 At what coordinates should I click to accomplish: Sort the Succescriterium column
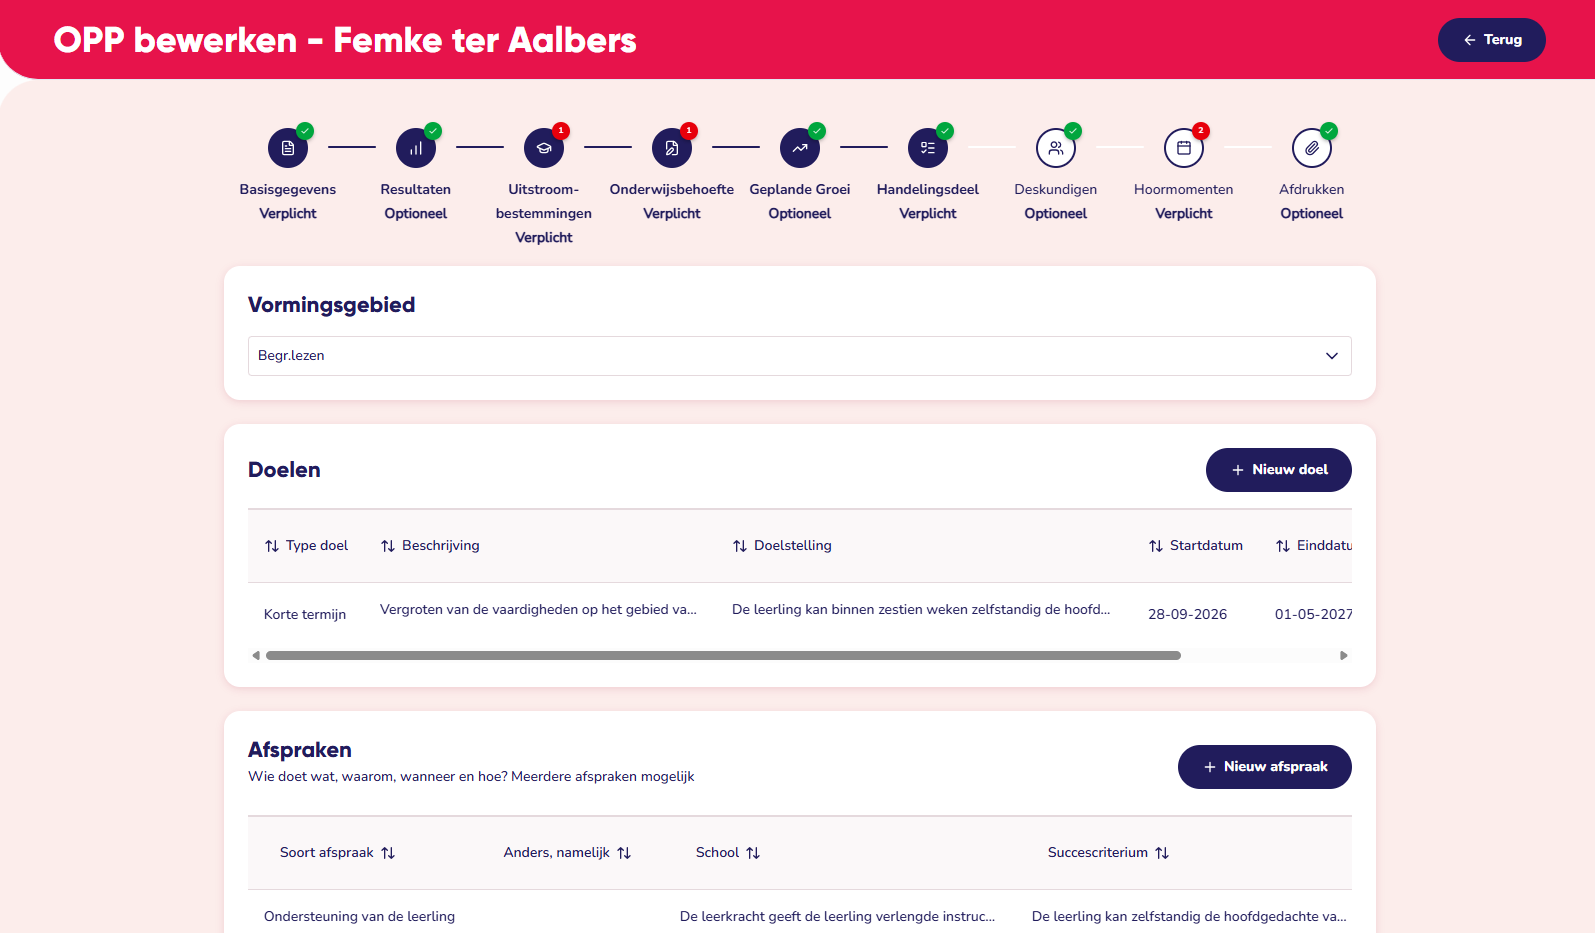click(1109, 853)
